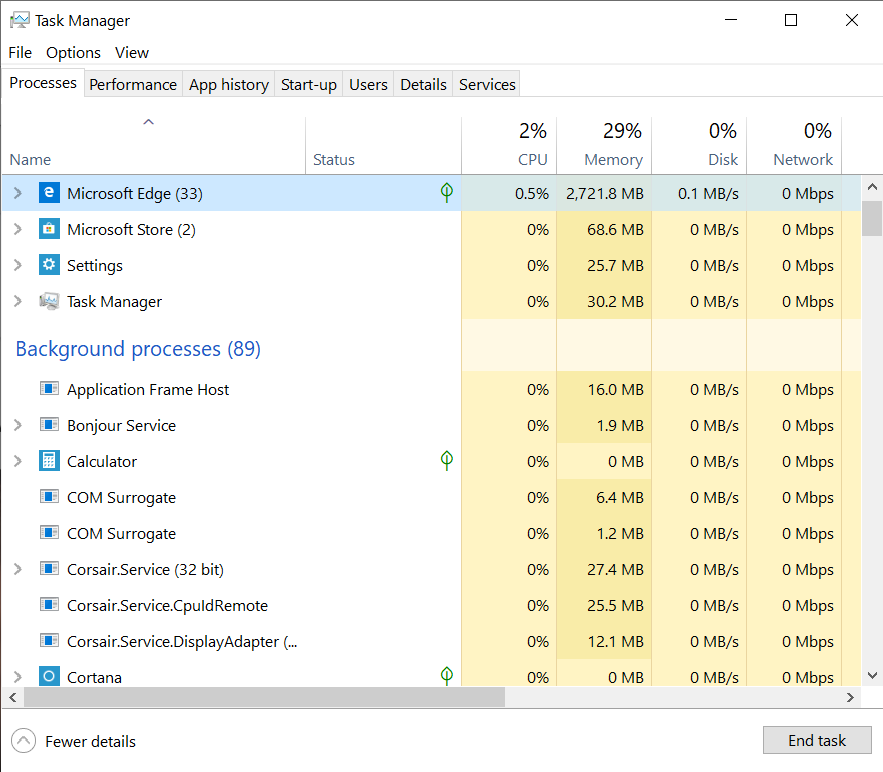883x772 pixels.
Task: Click the 2,721.8 MB memory value
Action: (x=605, y=194)
